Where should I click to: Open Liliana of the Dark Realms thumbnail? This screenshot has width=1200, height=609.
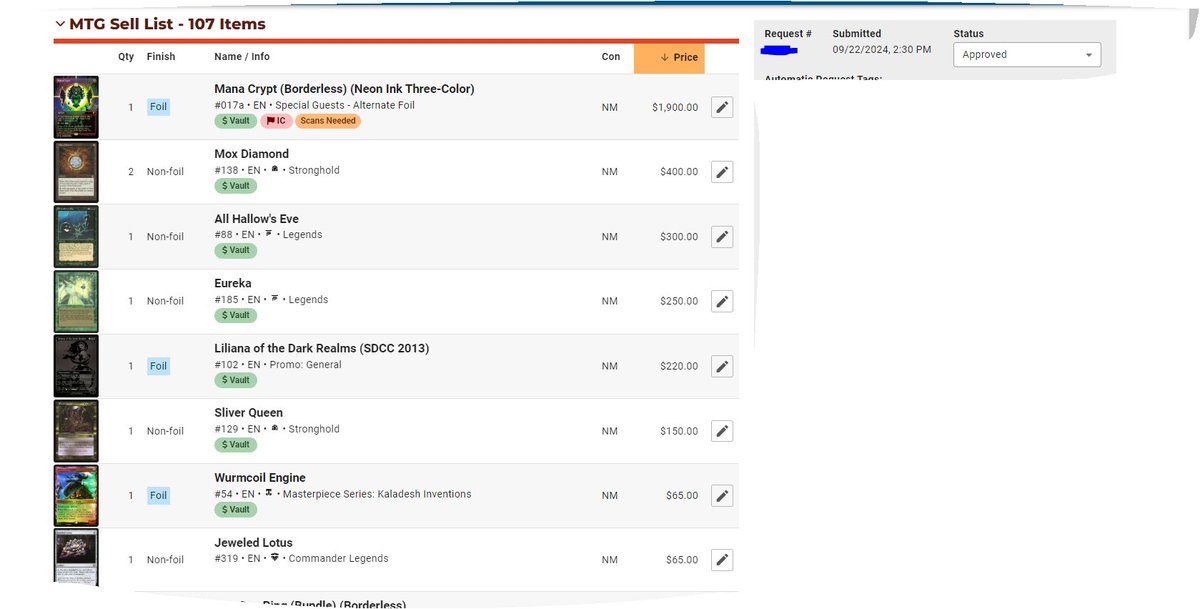click(76, 366)
